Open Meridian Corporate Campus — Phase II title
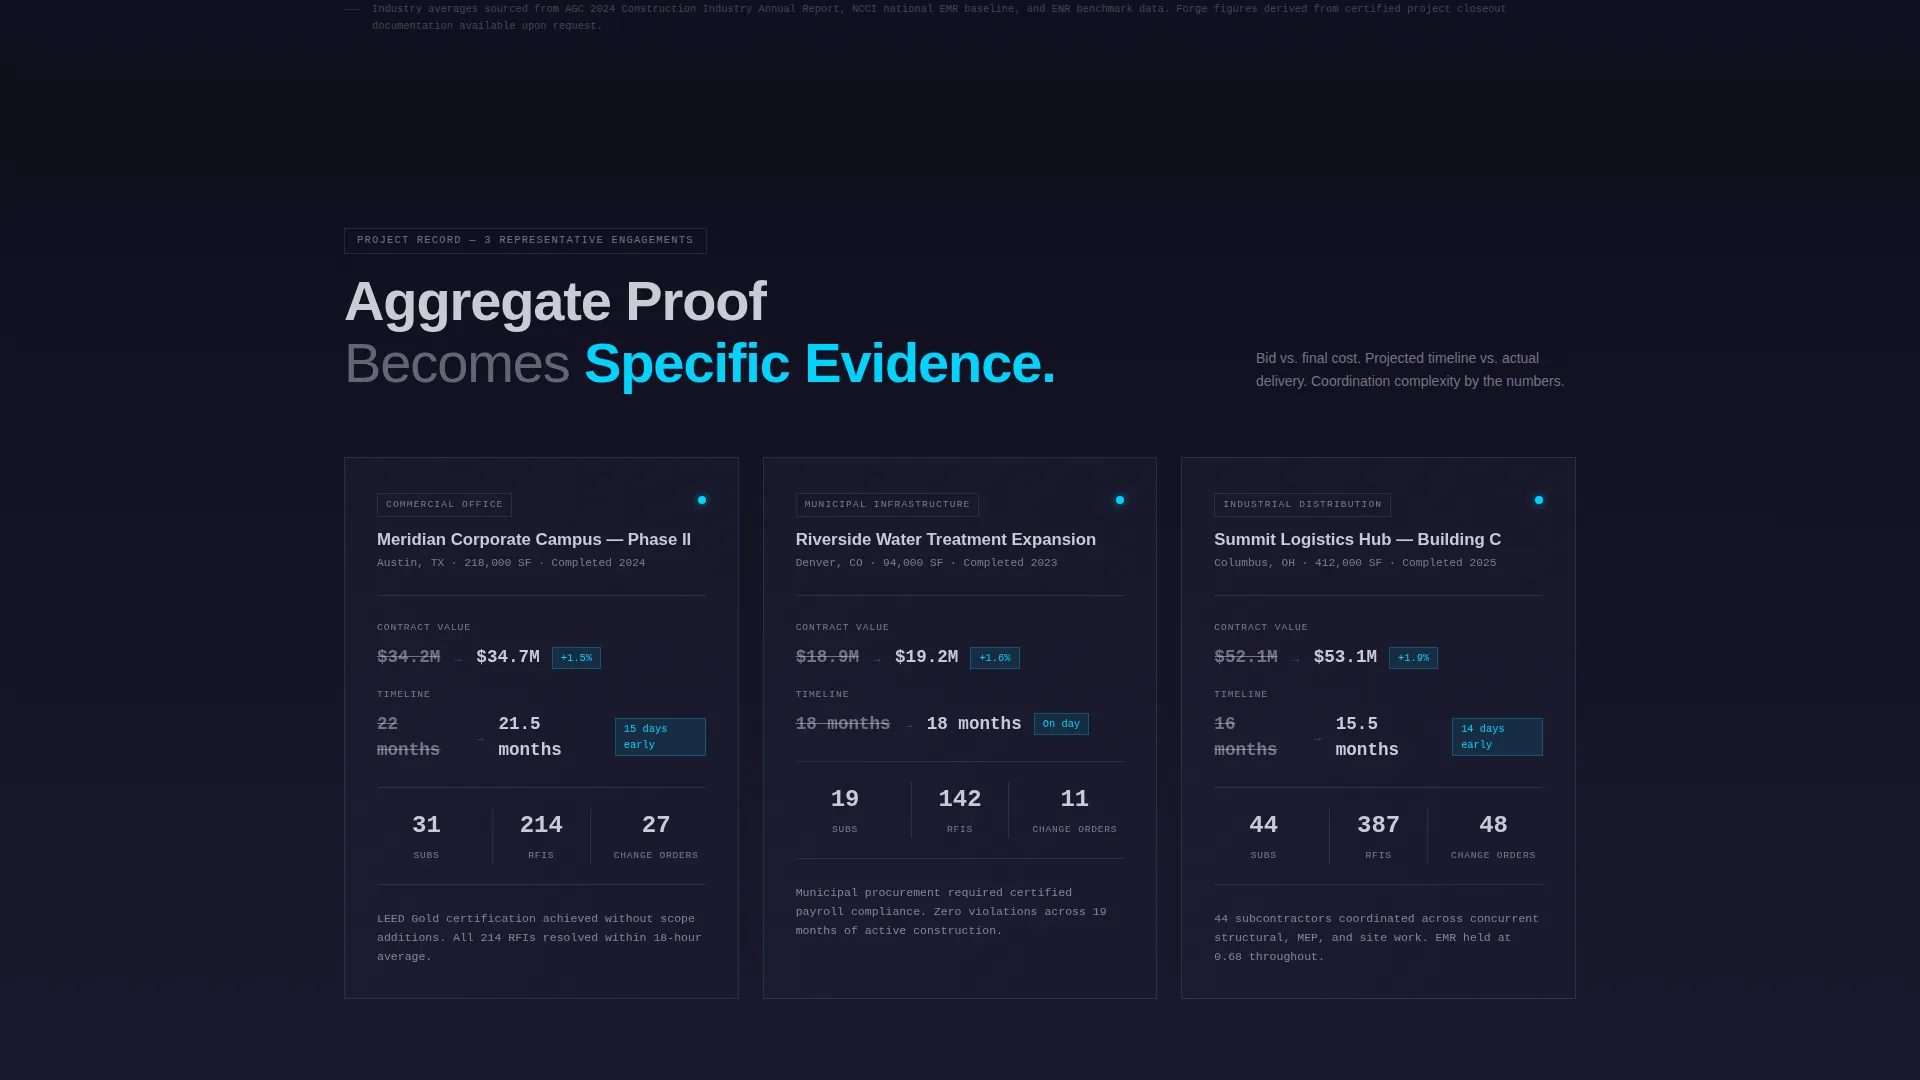This screenshot has width=1920, height=1080. 534,540
